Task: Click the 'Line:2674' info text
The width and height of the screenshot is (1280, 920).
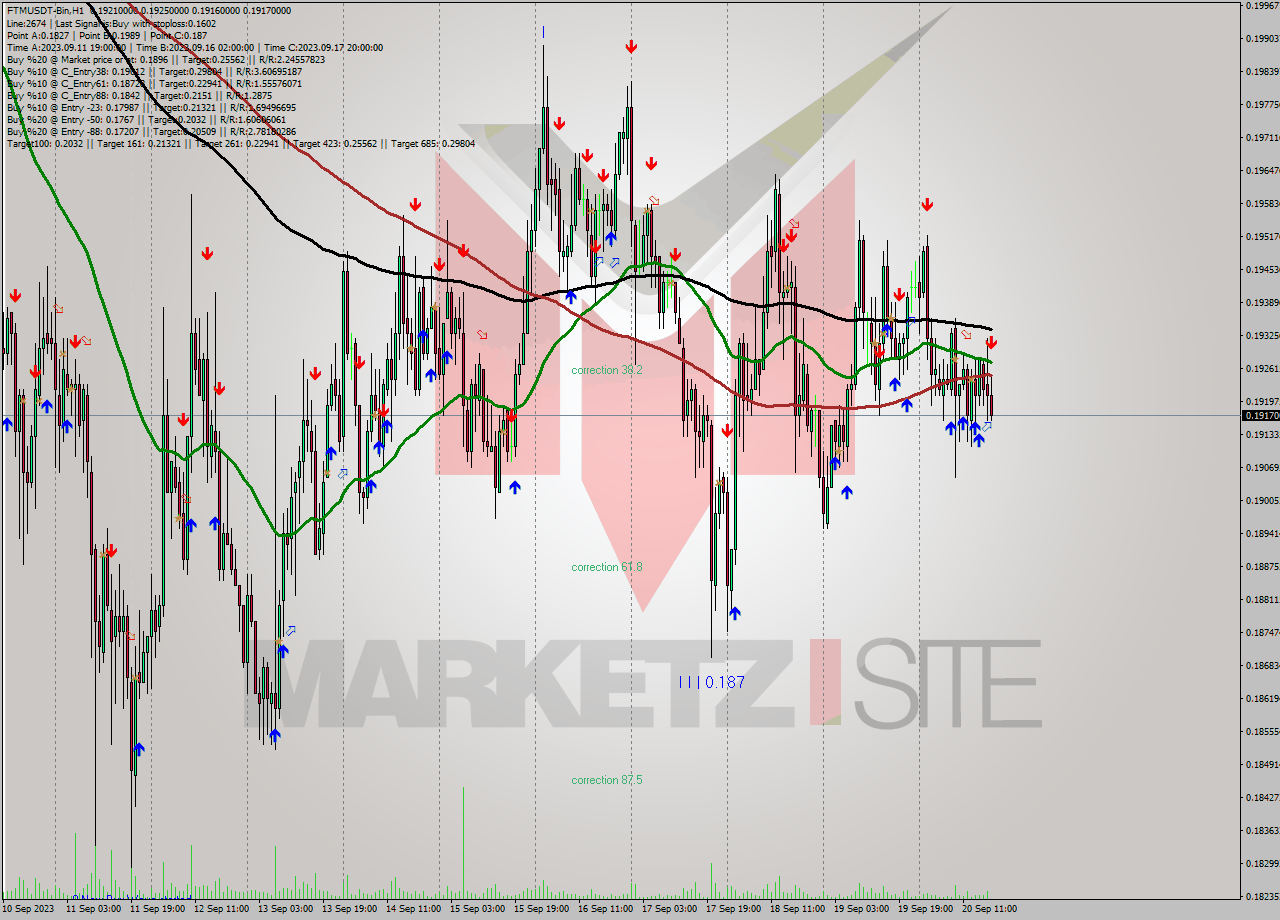Action: click(27, 23)
